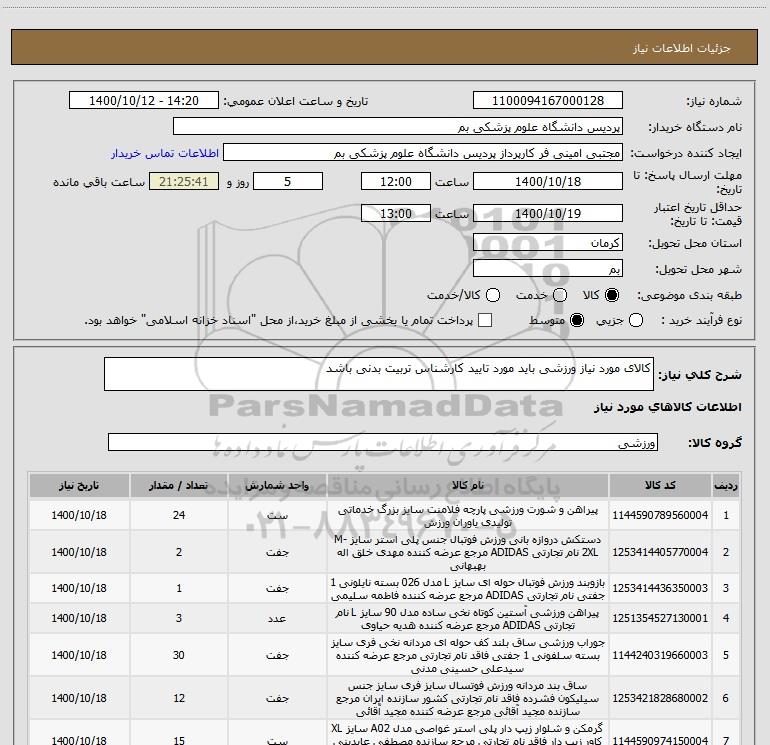The image size is (770, 745).
Task: Click quantity 15 in row 7
Action: [x=179, y=740]
